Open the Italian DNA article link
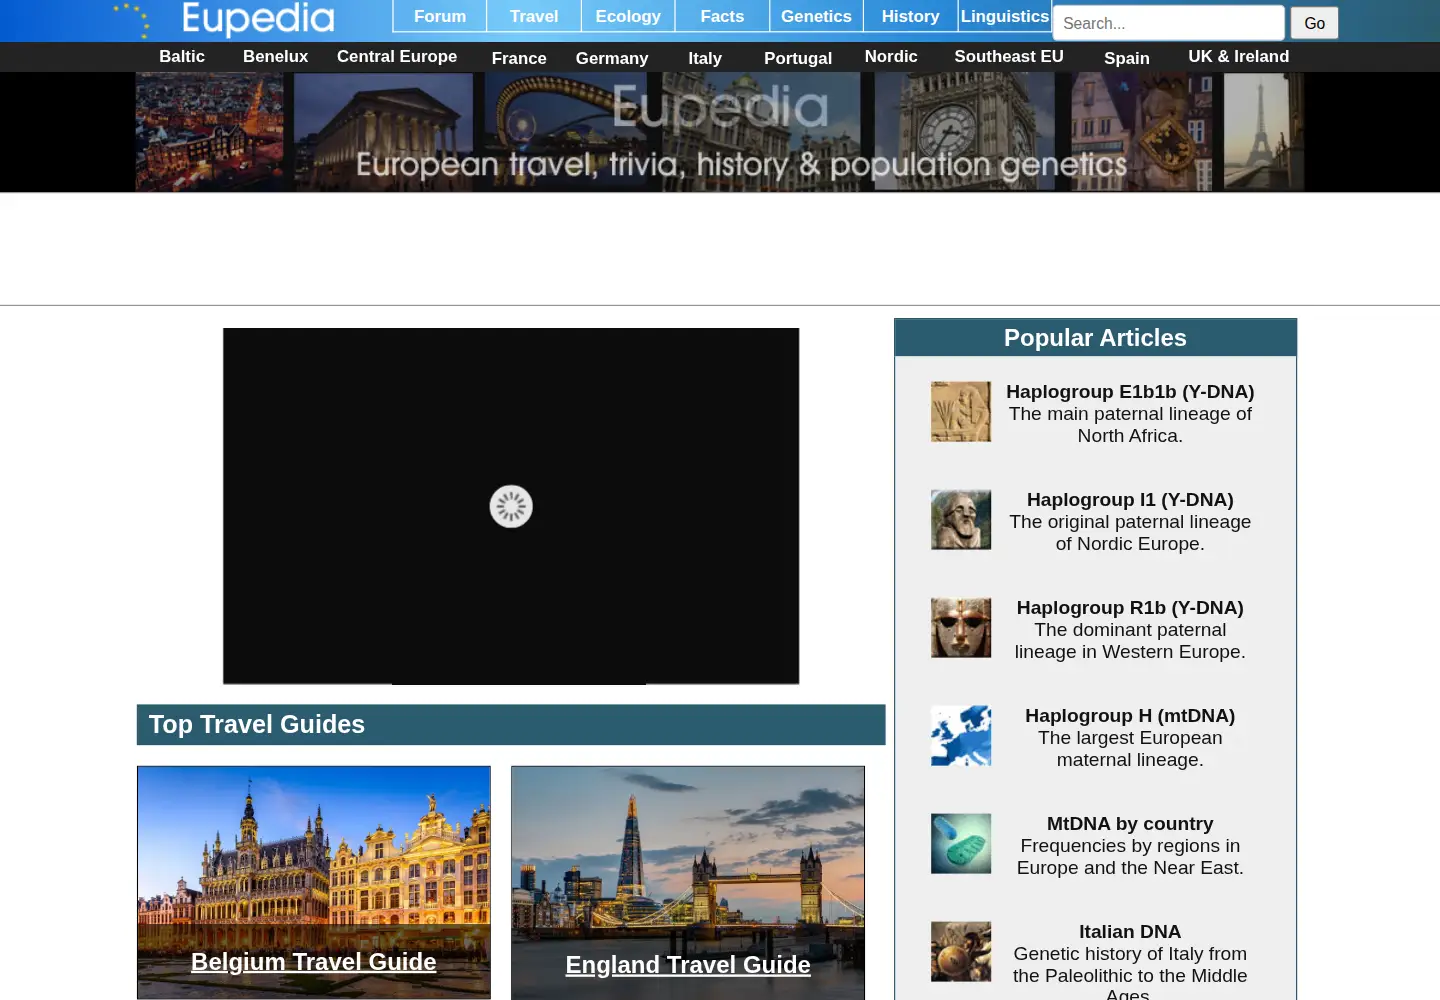Viewport: 1440px width, 1000px height. pyautogui.click(x=1130, y=932)
